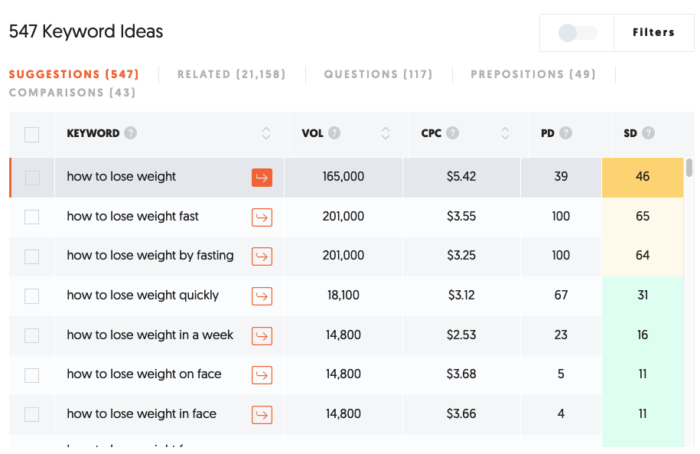700x454 pixels.
Task: Open arrow icon for 'how to lose weight fast'
Action: click(x=262, y=217)
